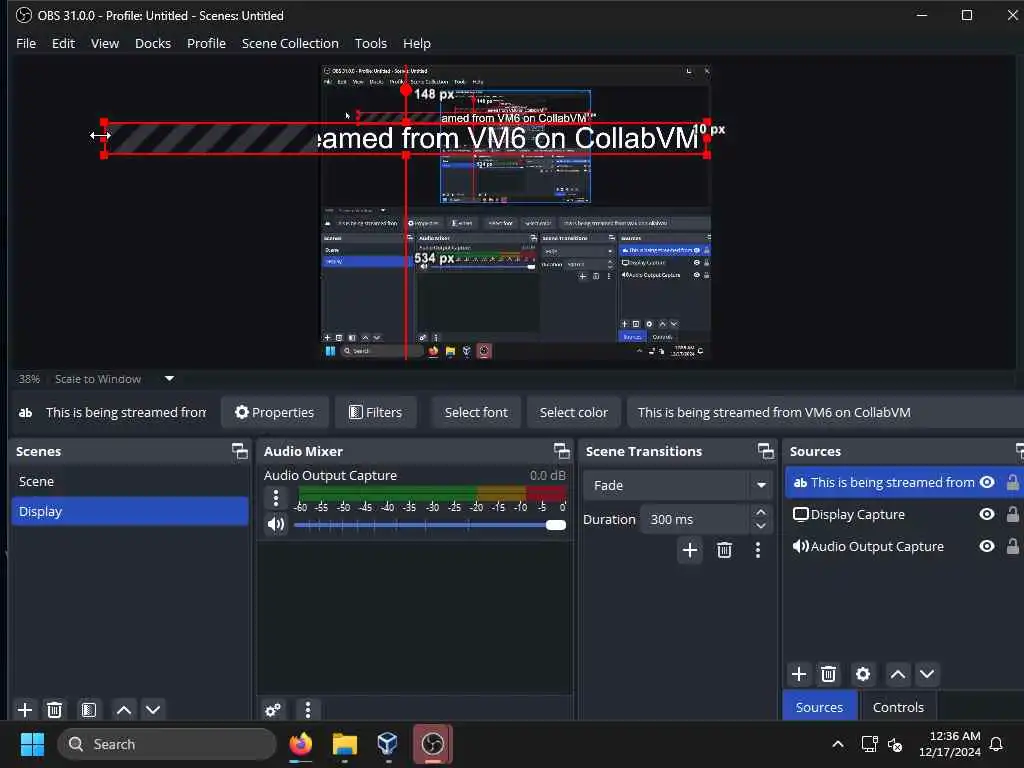Pop out the Scene Transitions dock
The width and height of the screenshot is (1024, 768).
(765, 451)
